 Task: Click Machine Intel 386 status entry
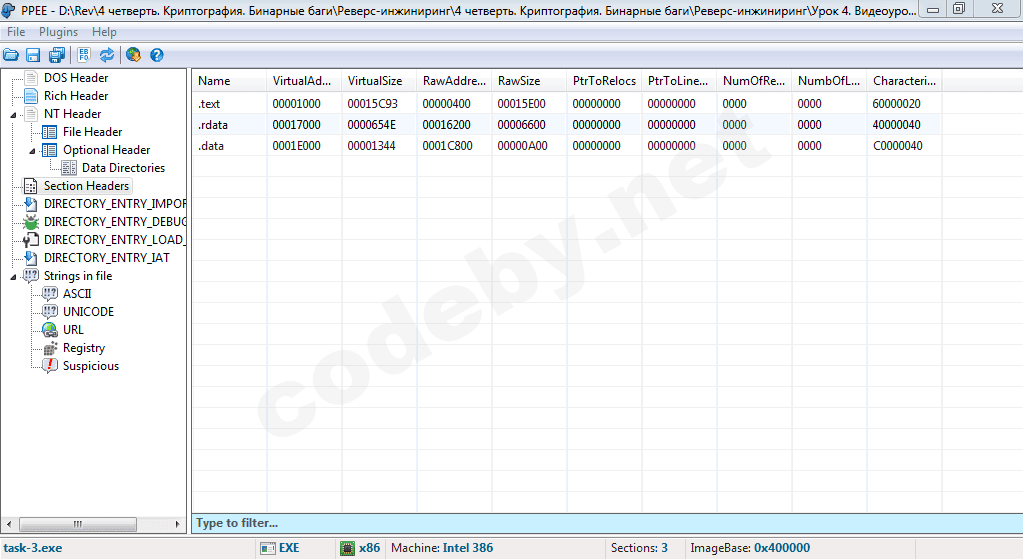point(442,548)
